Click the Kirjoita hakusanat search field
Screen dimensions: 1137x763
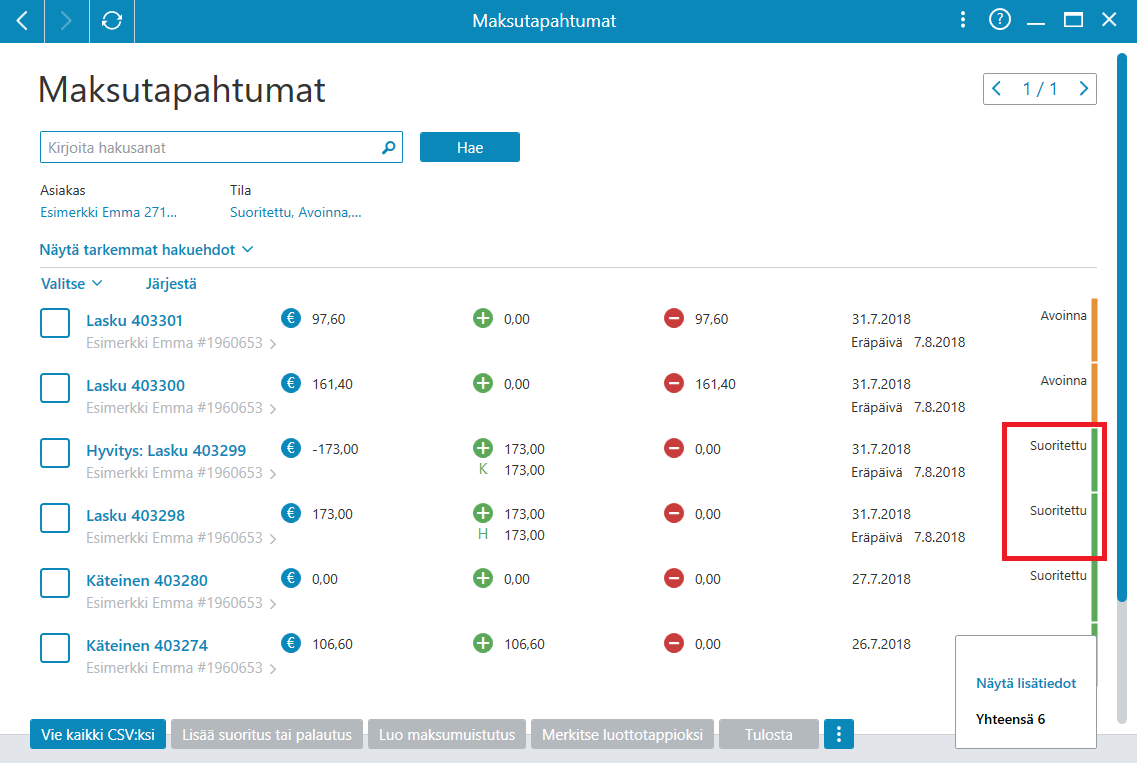(210, 147)
